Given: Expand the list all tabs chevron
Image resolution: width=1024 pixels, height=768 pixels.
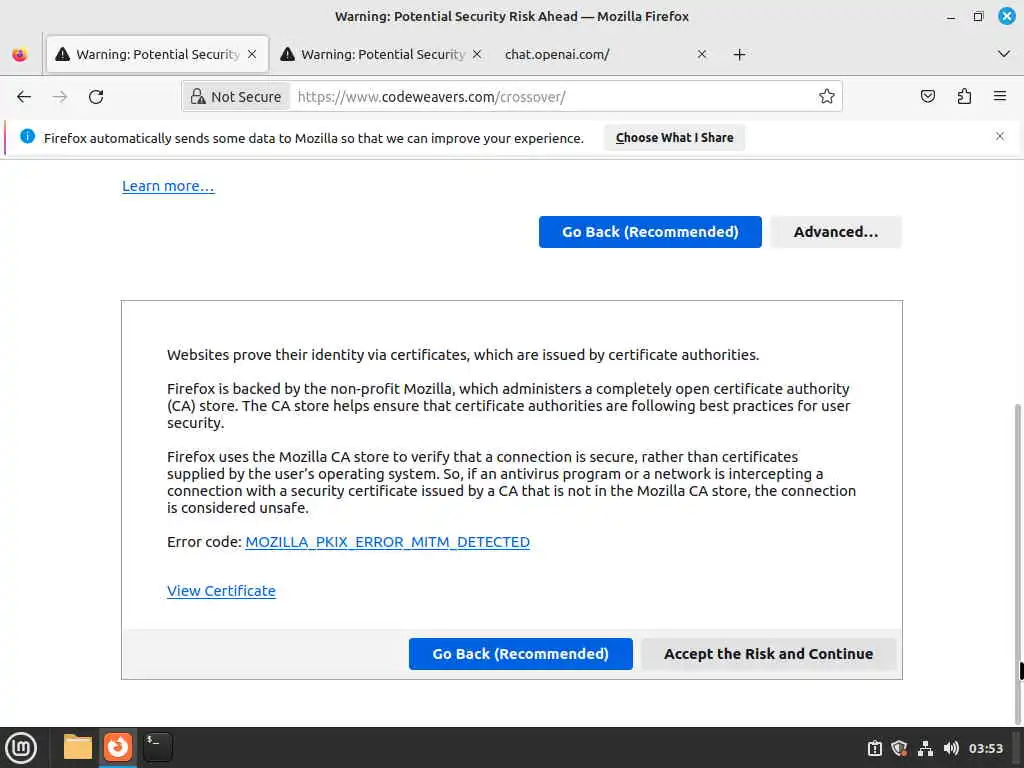Looking at the screenshot, I should pos(1004,54).
